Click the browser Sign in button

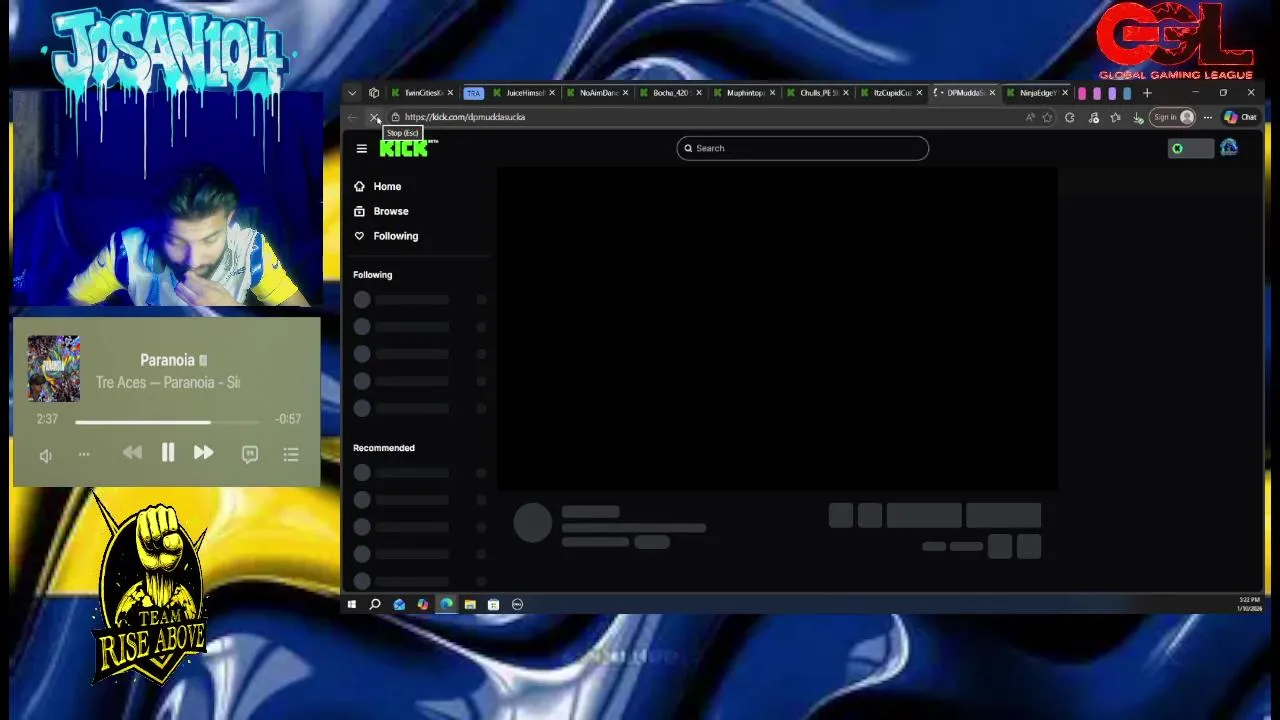click(1174, 117)
